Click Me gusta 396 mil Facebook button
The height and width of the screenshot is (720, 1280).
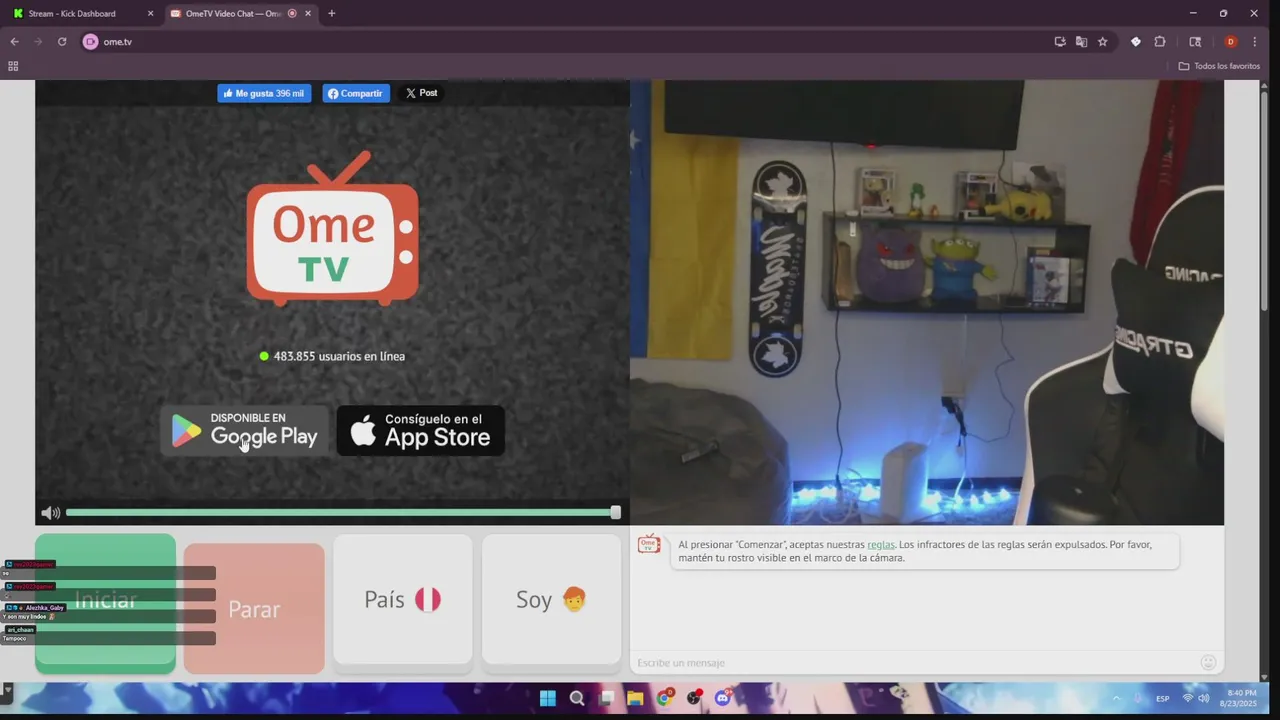tap(264, 93)
